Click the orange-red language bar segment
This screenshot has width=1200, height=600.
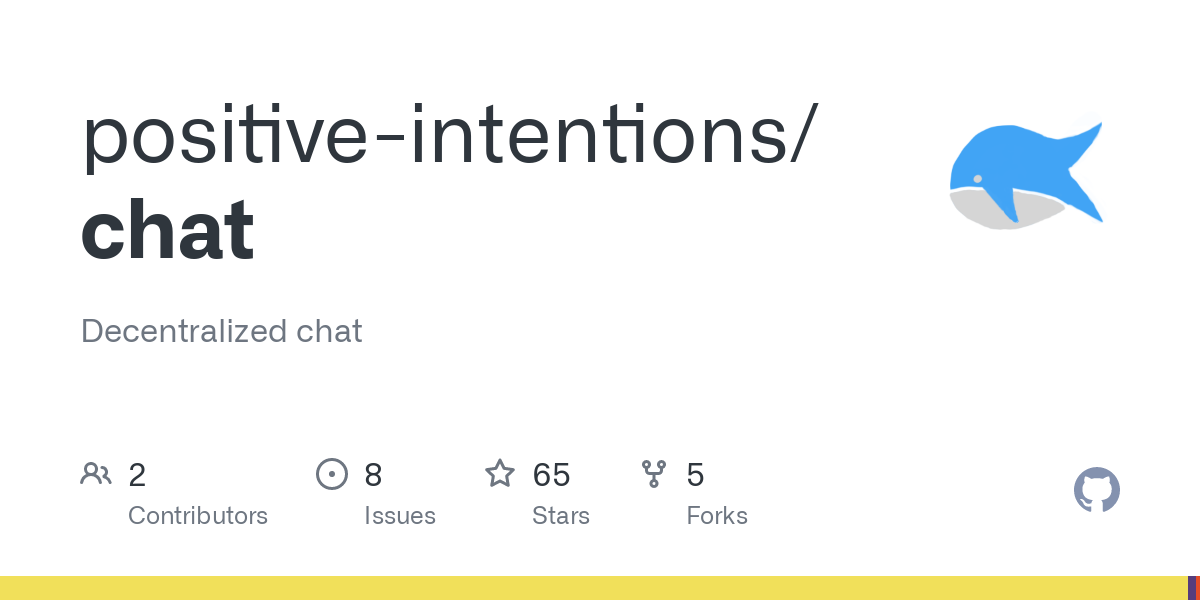click(1197, 588)
